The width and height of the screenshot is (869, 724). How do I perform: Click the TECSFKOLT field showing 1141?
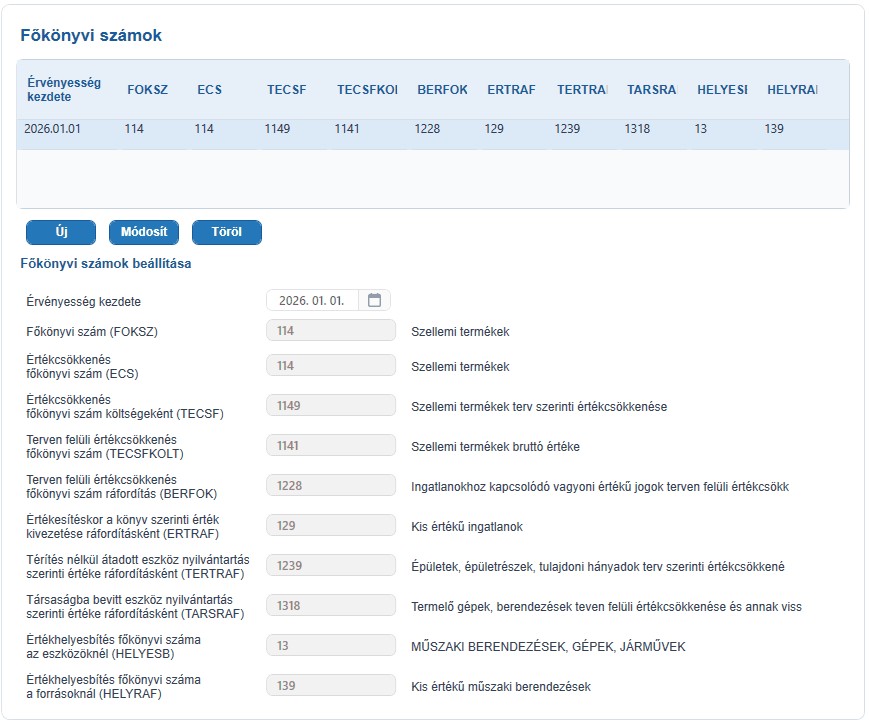[331, 446]
